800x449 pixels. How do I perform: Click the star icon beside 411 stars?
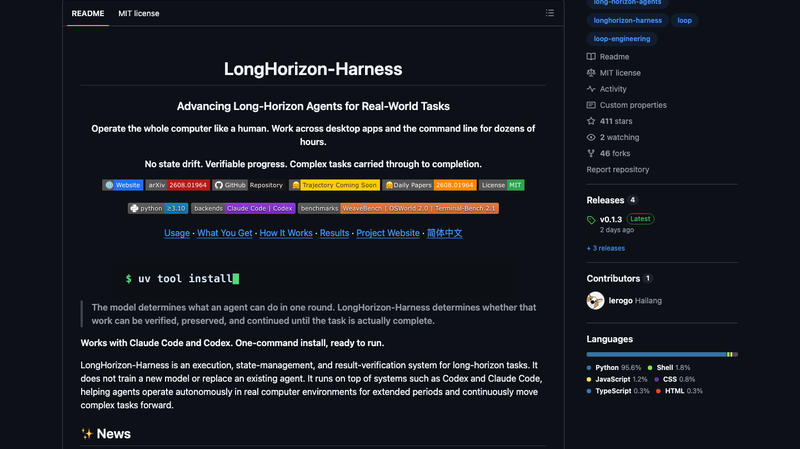click(591, 121)
